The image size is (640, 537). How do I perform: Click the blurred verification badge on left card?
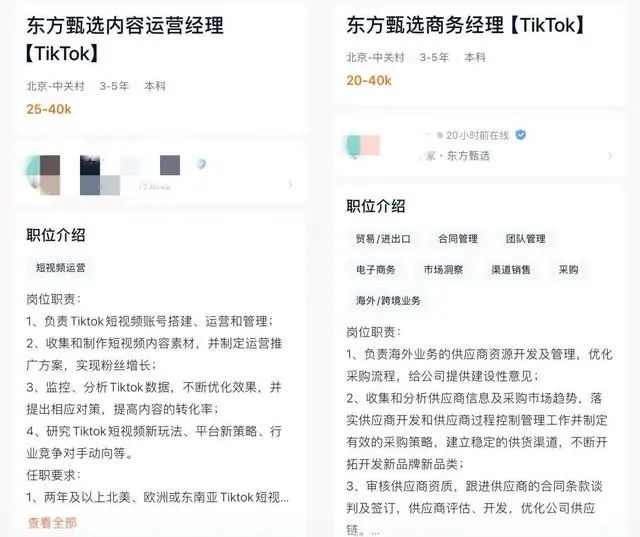[x=202, y=164]
